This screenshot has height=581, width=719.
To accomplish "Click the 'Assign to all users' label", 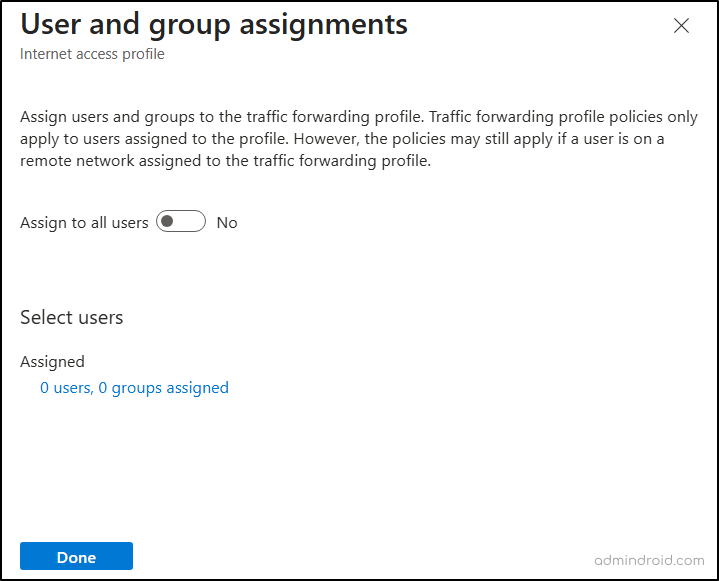I will [x=84, y=223].
